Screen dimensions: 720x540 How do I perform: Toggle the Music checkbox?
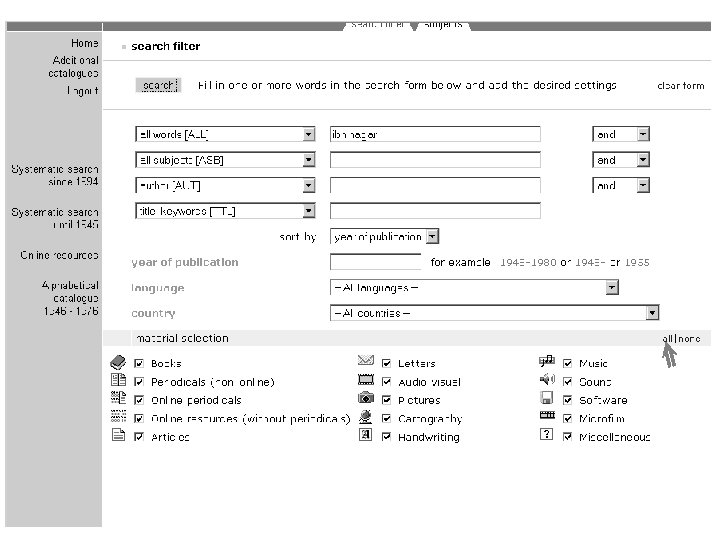(x=568, y=364)
